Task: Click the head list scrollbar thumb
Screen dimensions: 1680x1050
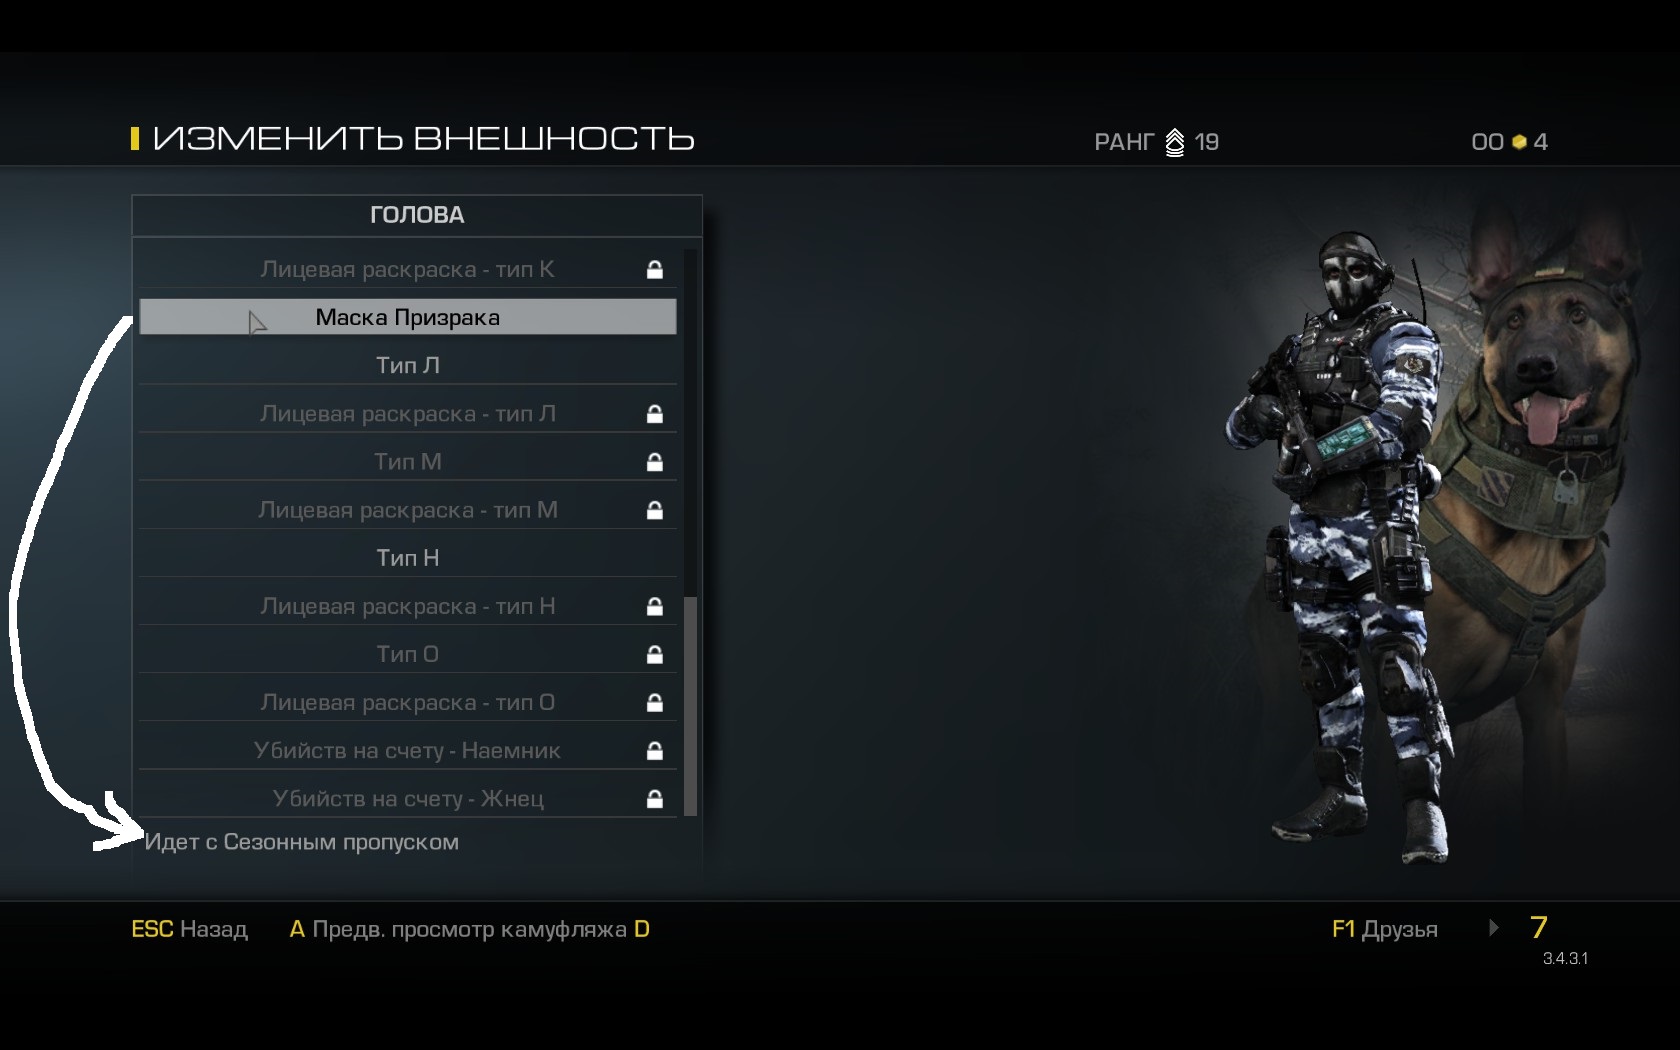Action: click(690, 706)
